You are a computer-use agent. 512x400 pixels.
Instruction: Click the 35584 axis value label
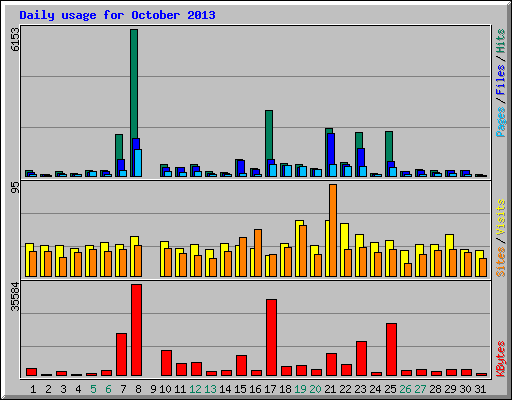coord(15,297)
